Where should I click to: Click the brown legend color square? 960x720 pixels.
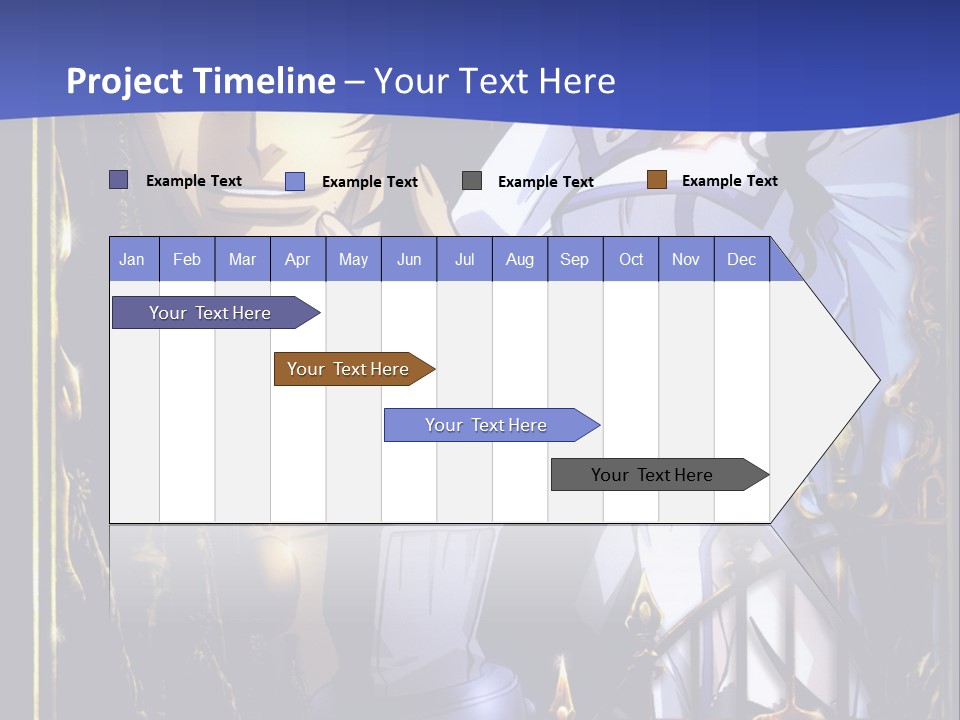click(656, 180)
